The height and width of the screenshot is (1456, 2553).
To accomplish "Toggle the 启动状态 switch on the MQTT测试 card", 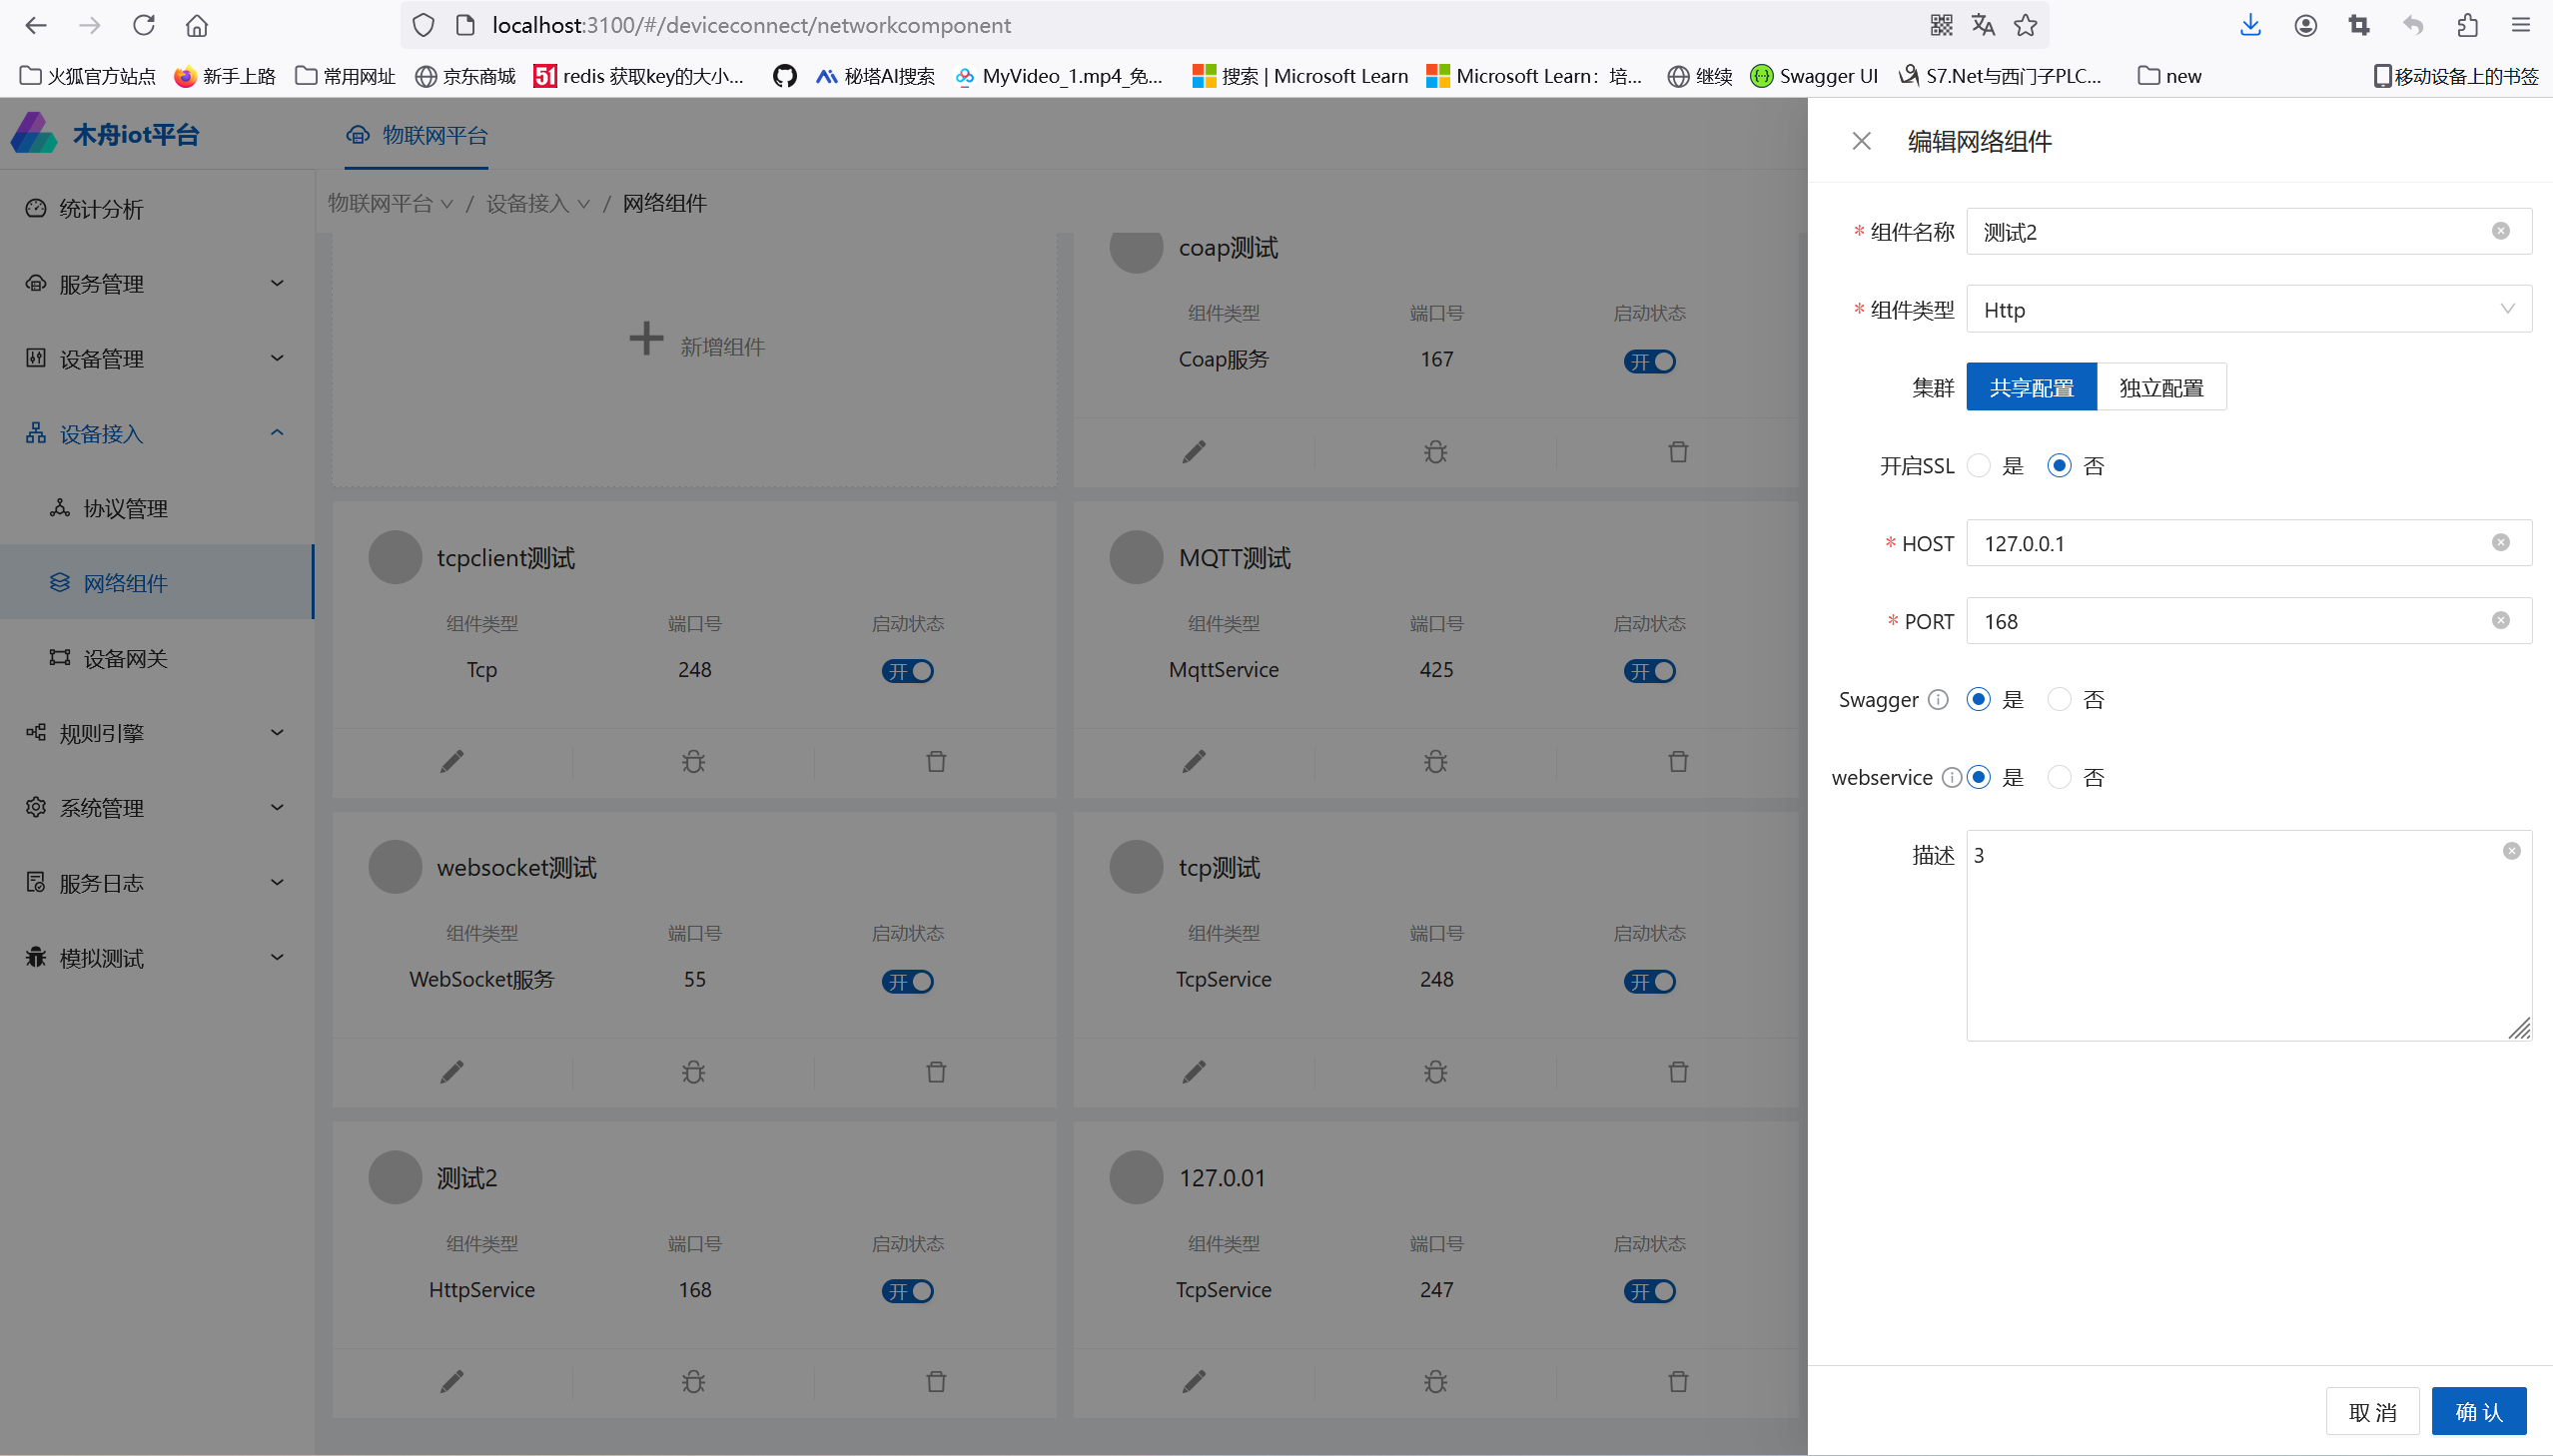I will (1649, 671).
